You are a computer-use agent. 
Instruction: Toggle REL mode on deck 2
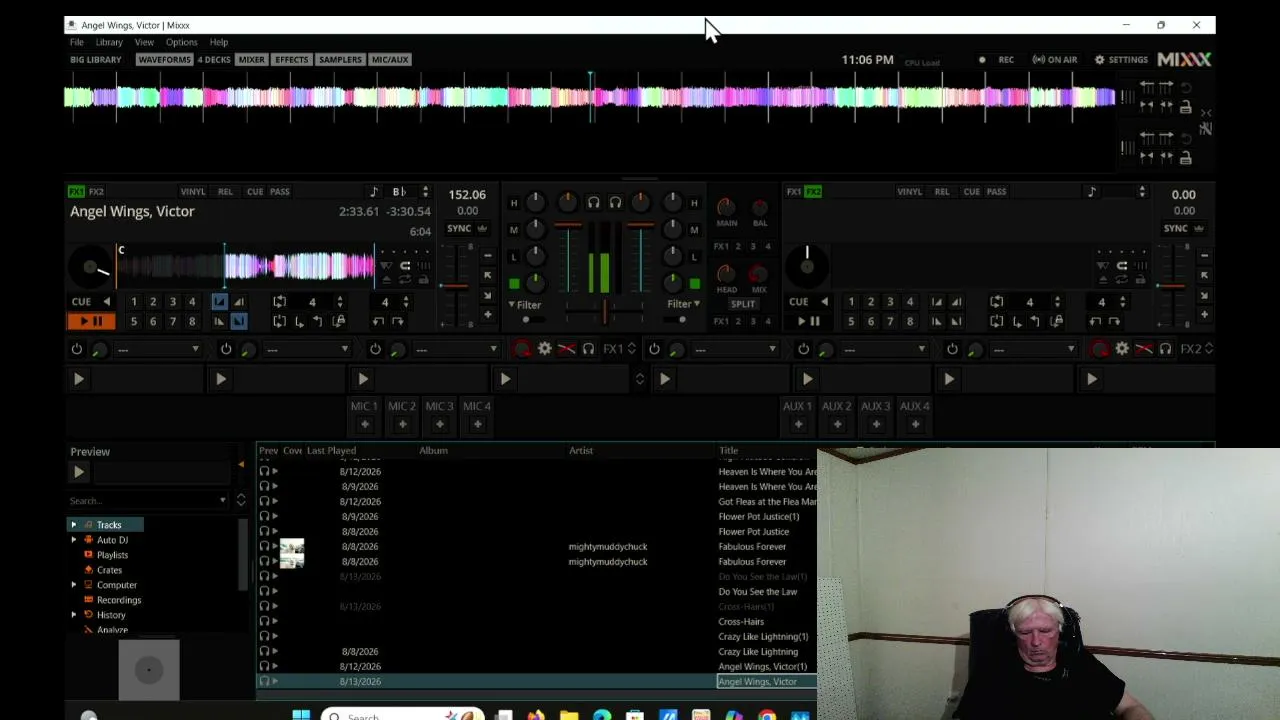coord(942,191)
